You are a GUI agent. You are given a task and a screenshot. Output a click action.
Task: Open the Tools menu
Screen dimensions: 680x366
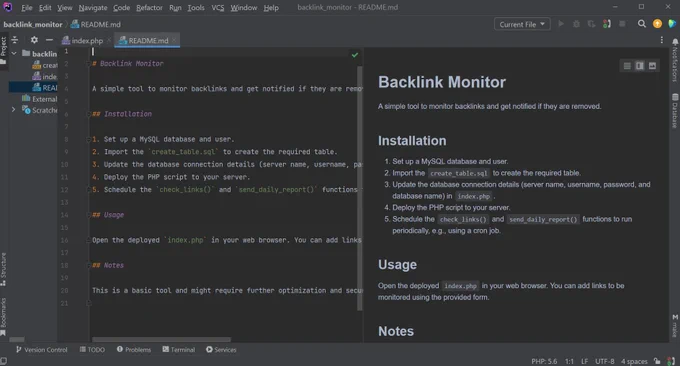pos(196,7)
